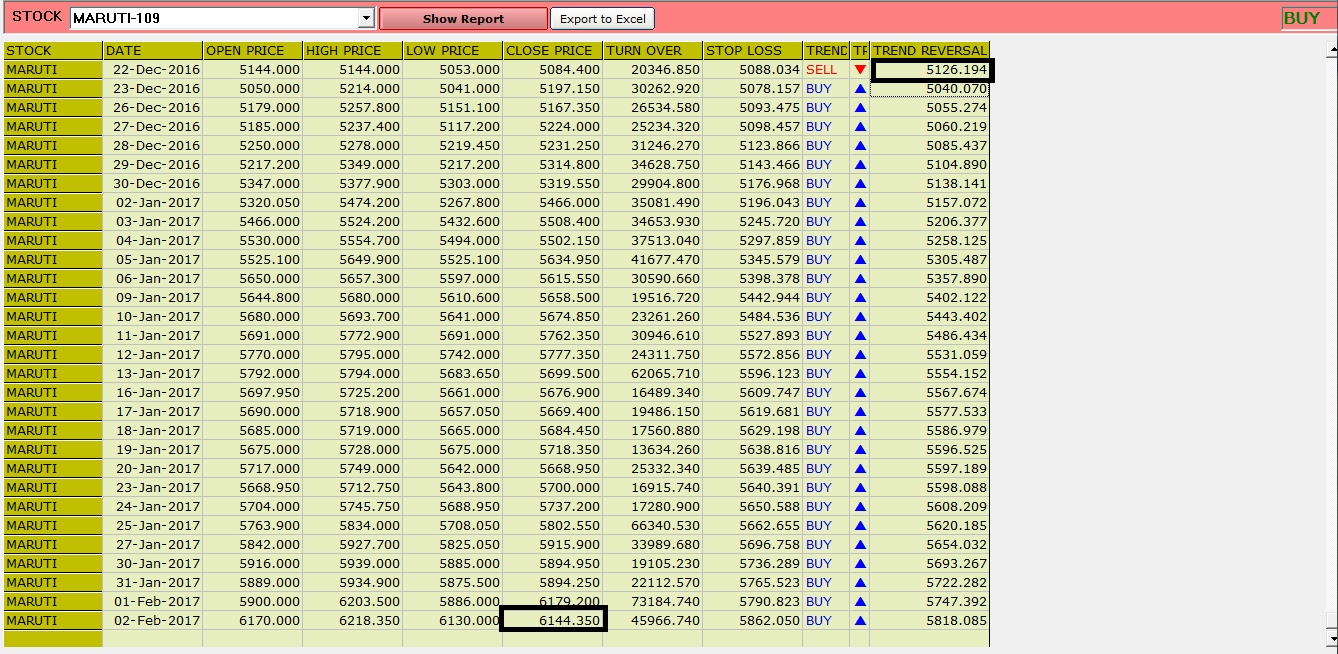Click the TREND column header
The height and width of the screenshot is (654, 1338).
827,51
